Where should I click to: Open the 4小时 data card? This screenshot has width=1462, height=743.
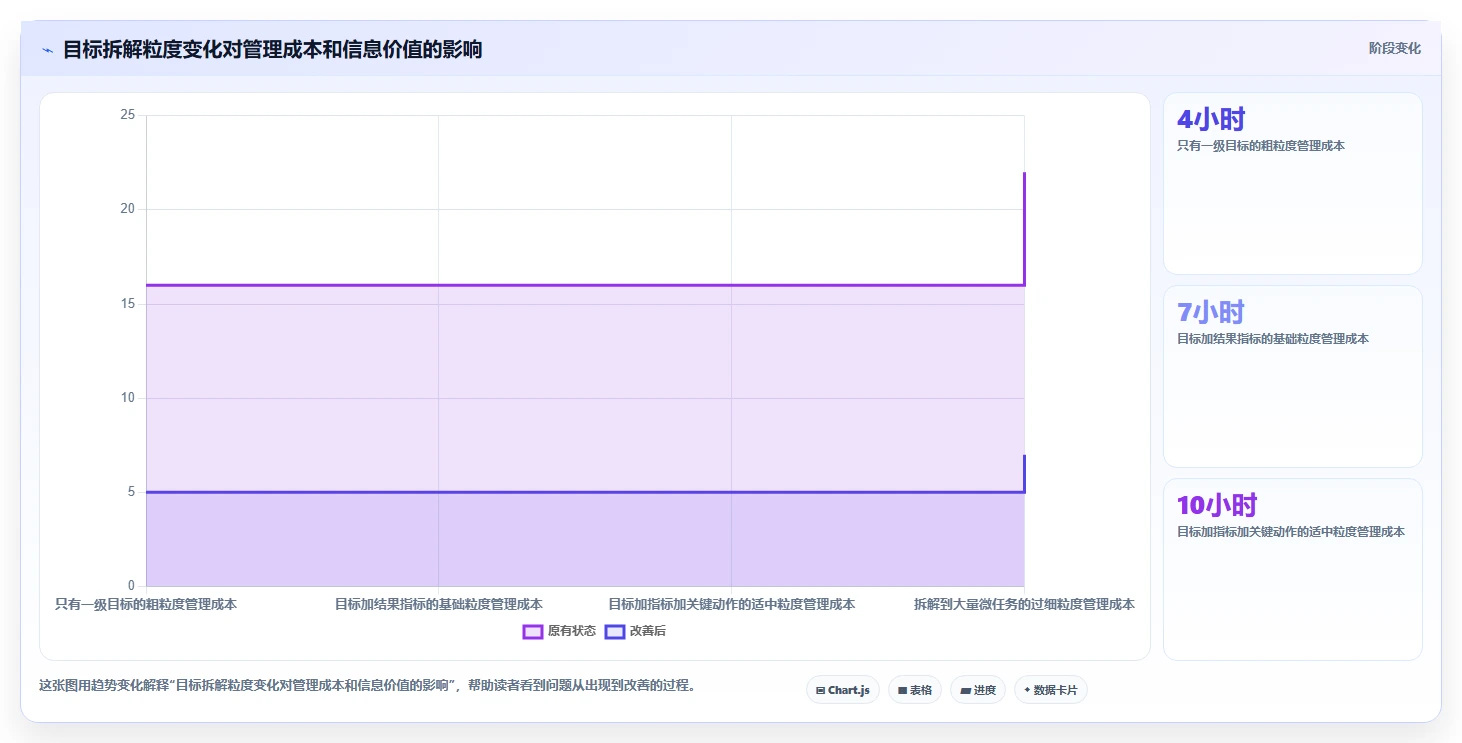click(1292, 183)
